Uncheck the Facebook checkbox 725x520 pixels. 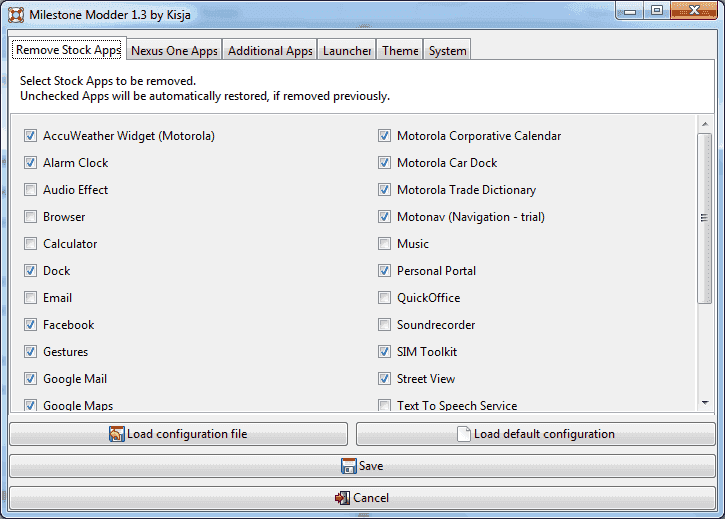(x=31, y=325)
